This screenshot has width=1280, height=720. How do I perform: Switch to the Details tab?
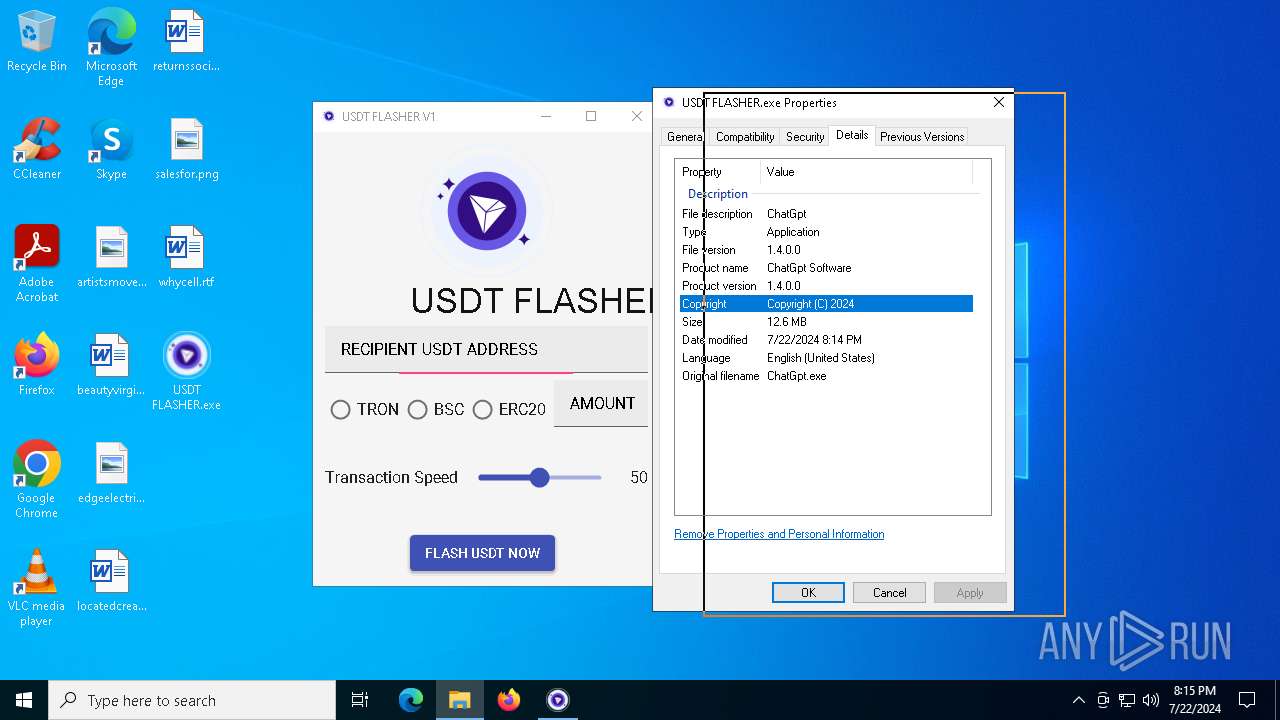852,136
